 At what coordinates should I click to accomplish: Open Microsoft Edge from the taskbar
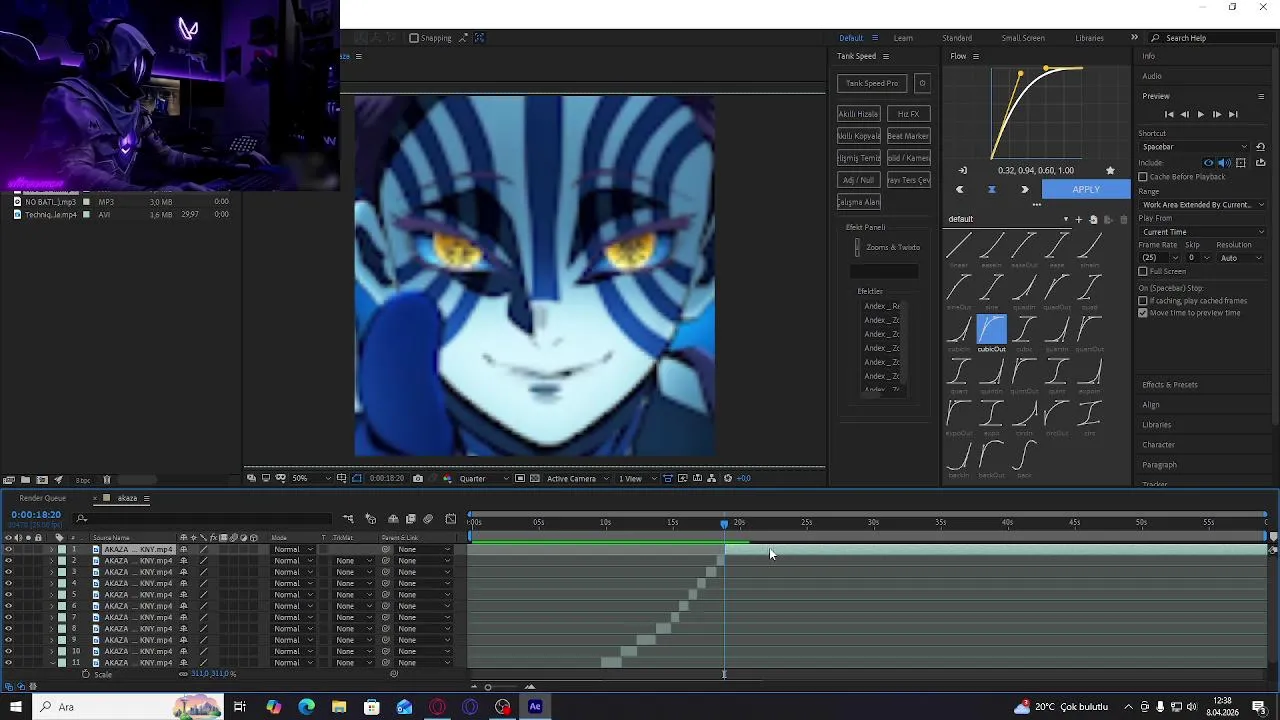point(306,707)
